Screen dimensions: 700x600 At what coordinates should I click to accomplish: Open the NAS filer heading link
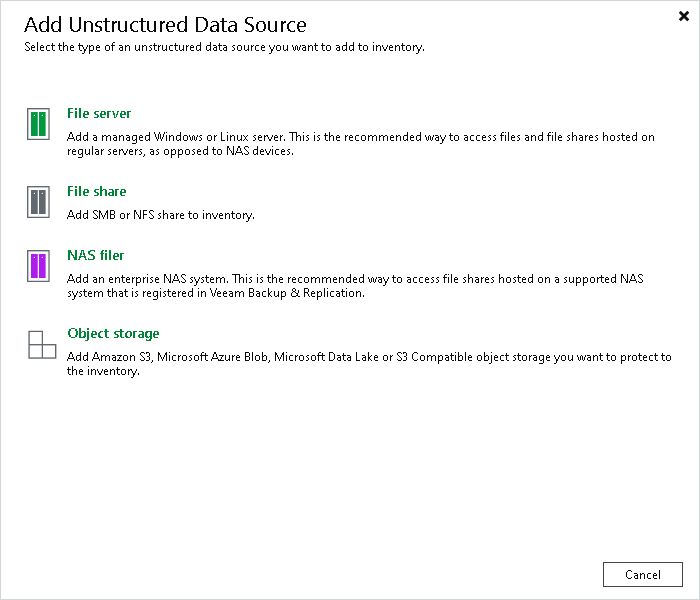[x=96, y=255]
